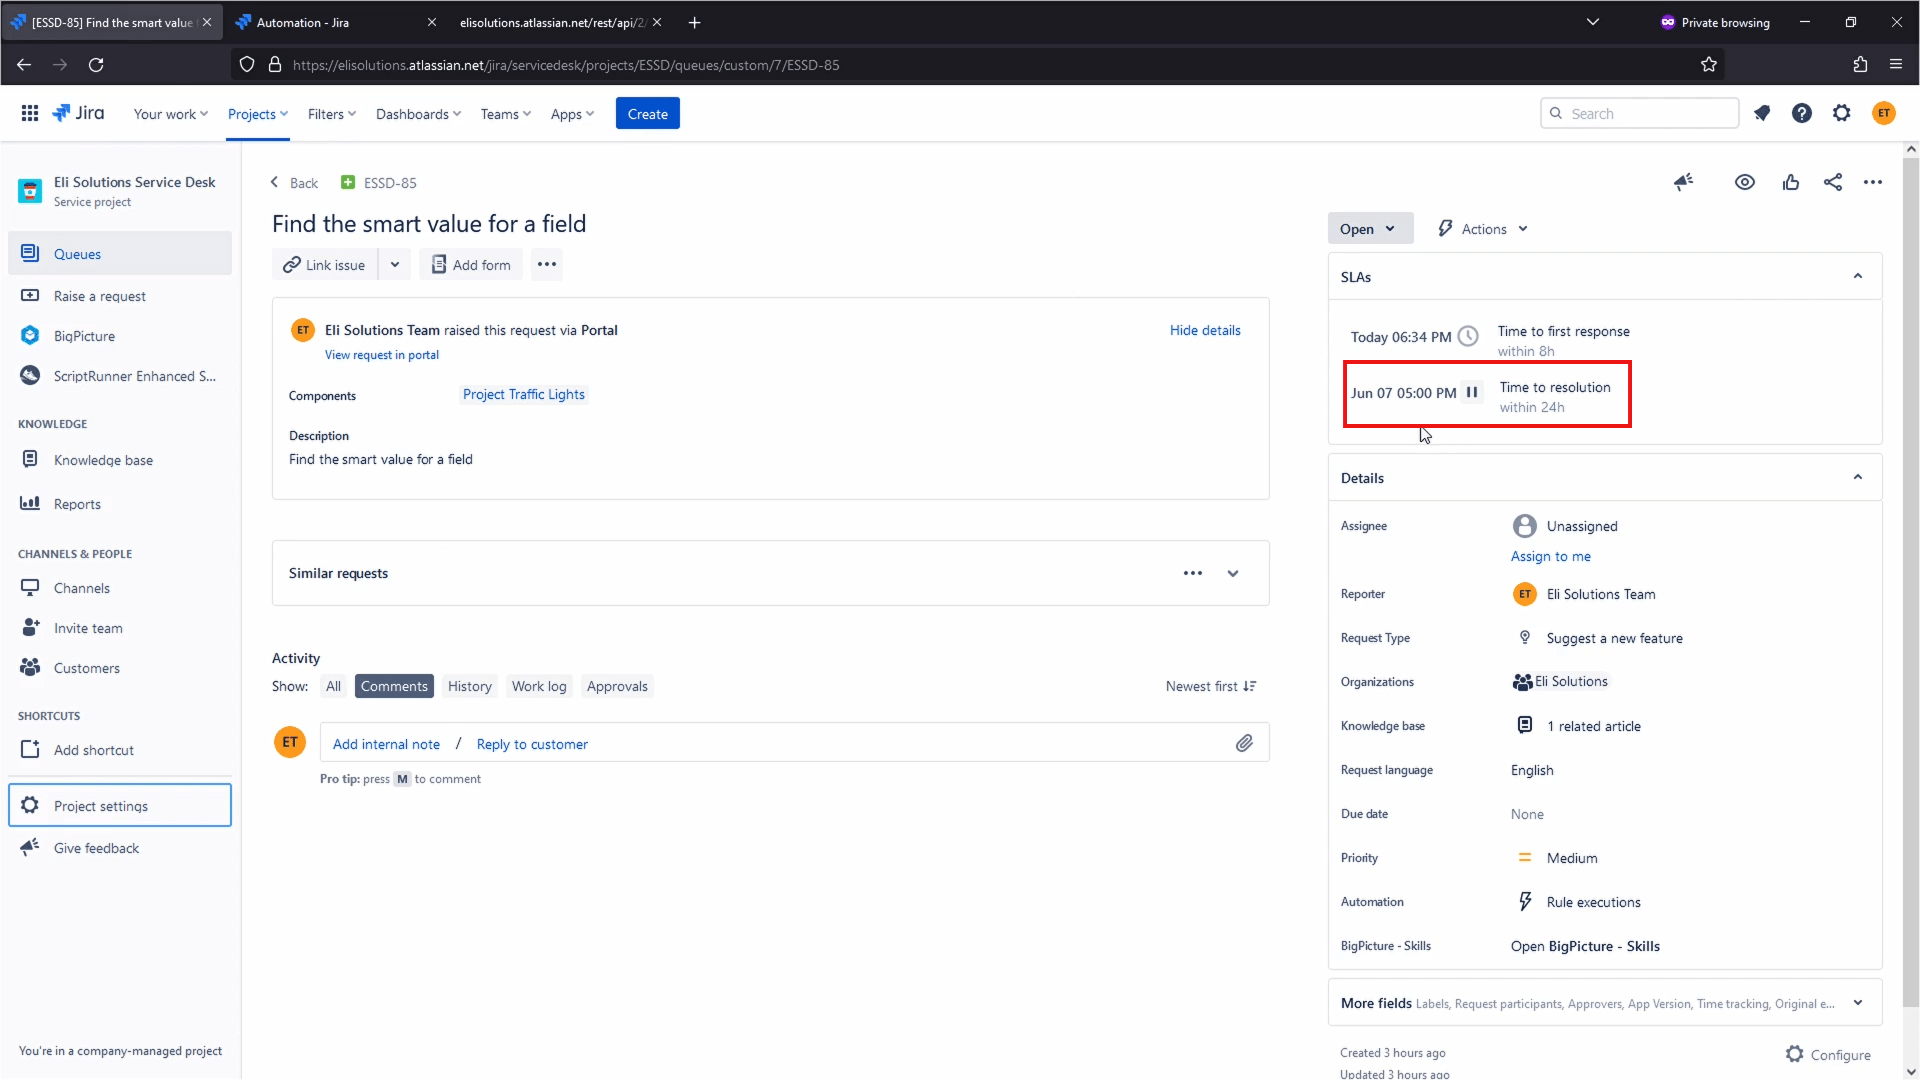
Task: Open the Actions dropdown
Action: [x=1483, y=228]
